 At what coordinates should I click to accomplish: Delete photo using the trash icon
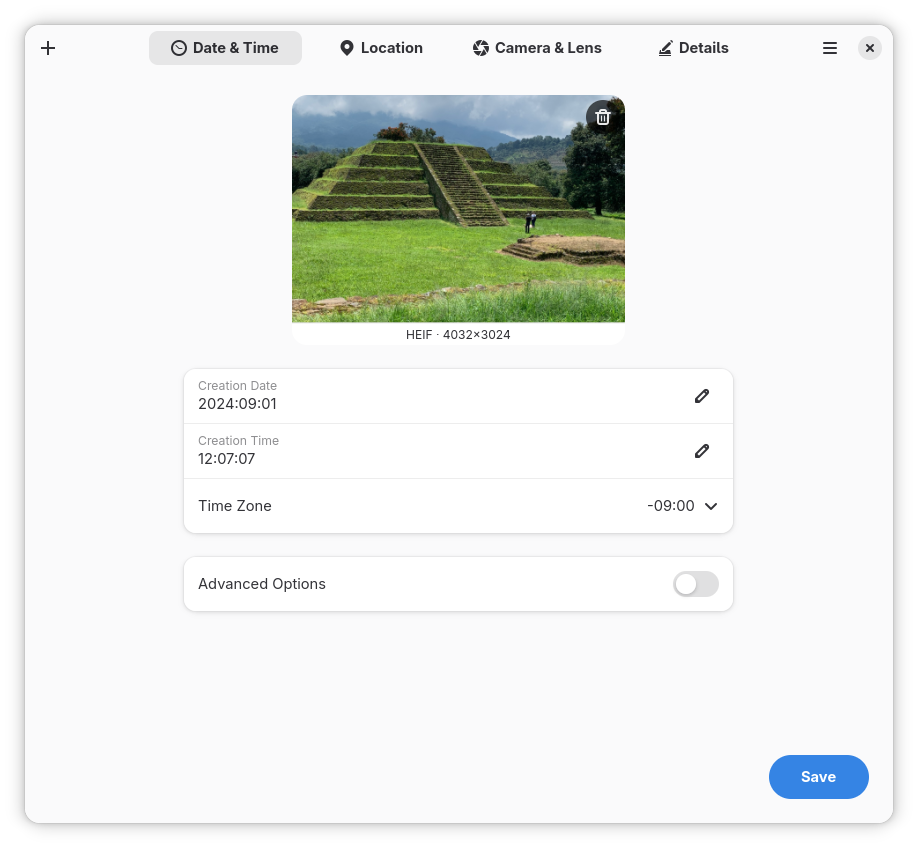pyautogui.click(x=602, y=117)
